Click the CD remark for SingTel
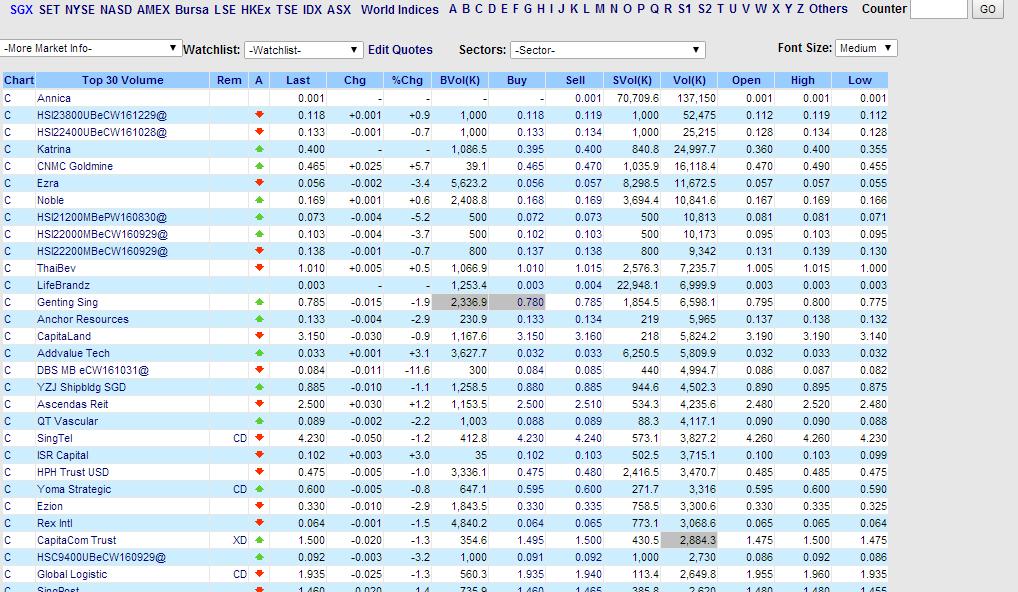Image resolution: width=1018 pixels, height=592 pixels. click(240, 438)
